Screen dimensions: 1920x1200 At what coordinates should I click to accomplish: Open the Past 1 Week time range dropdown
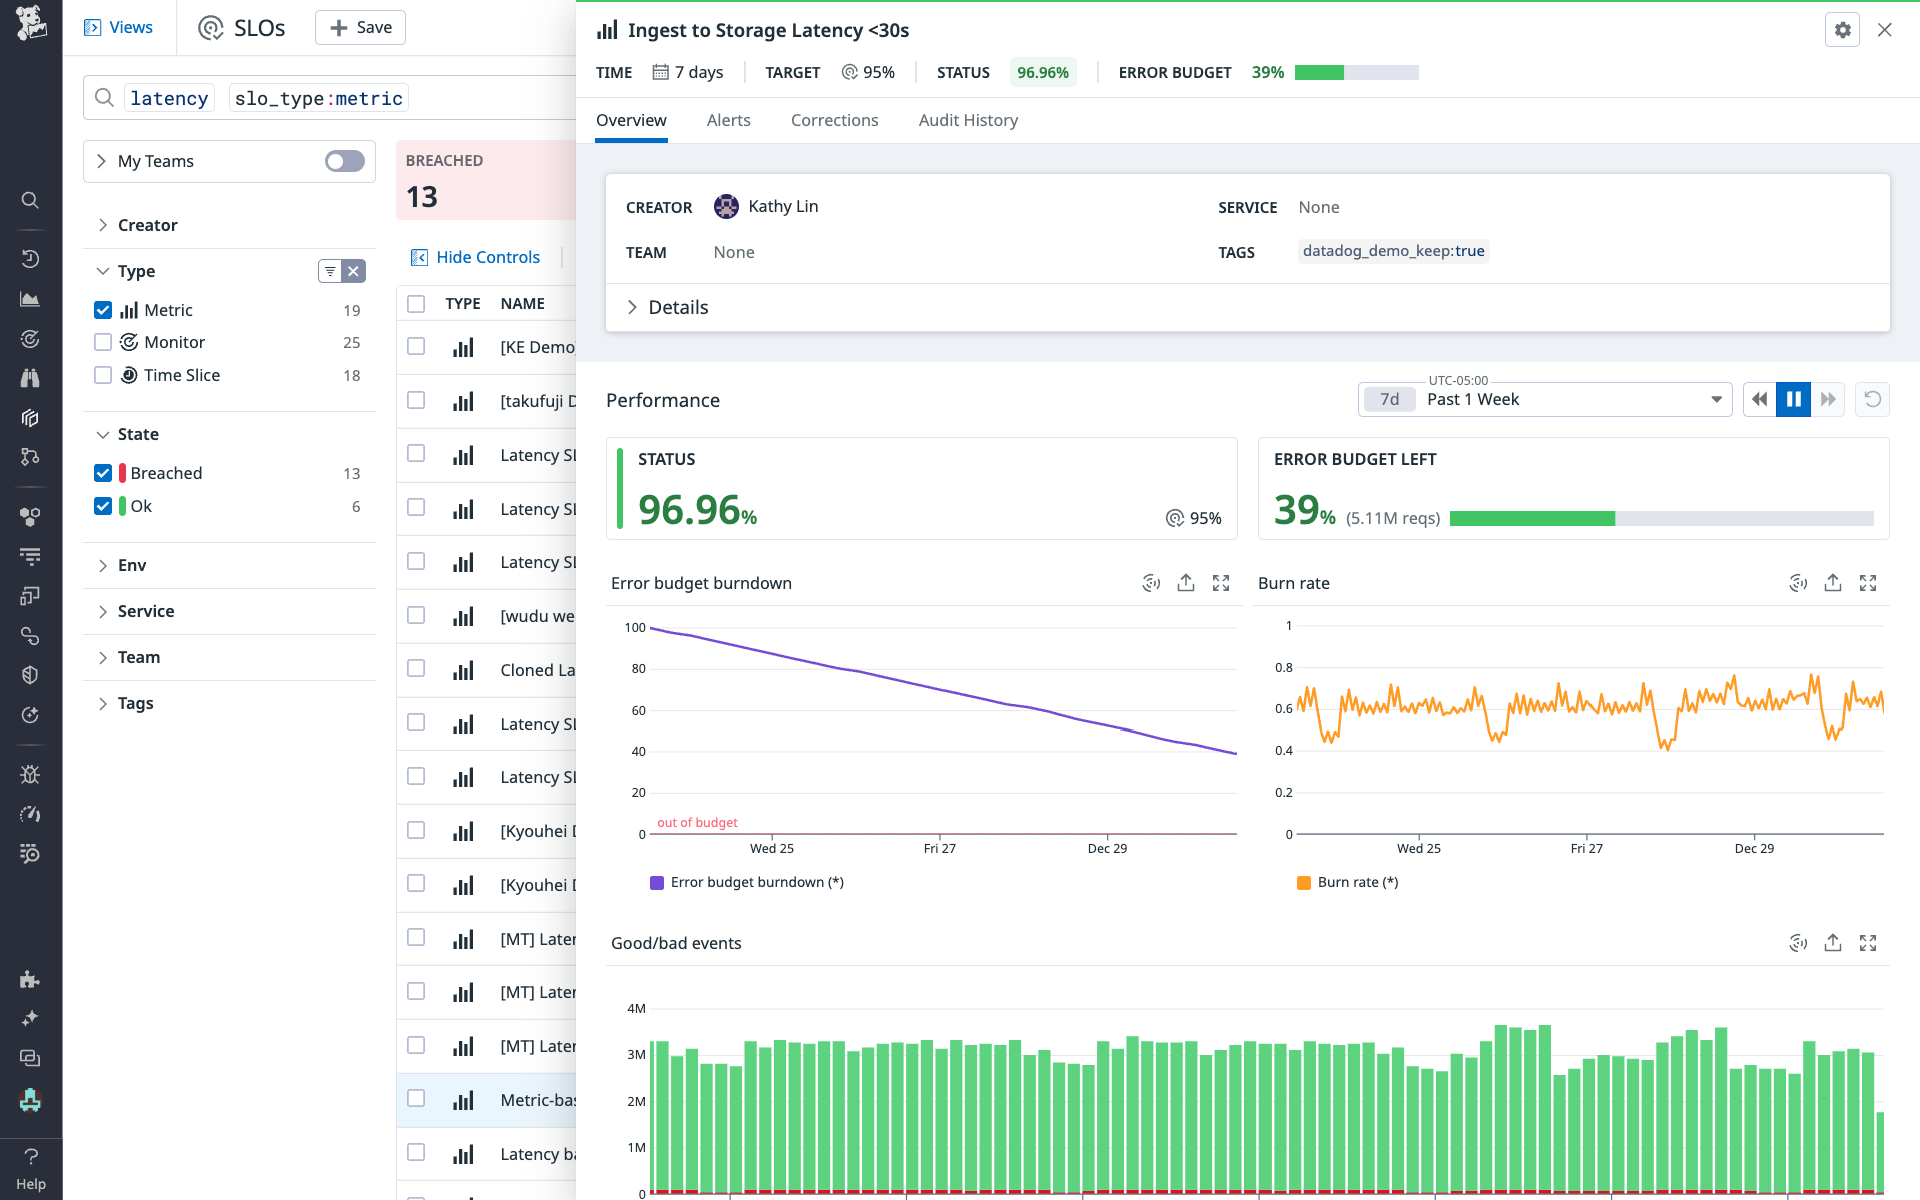coord(1545,399)
